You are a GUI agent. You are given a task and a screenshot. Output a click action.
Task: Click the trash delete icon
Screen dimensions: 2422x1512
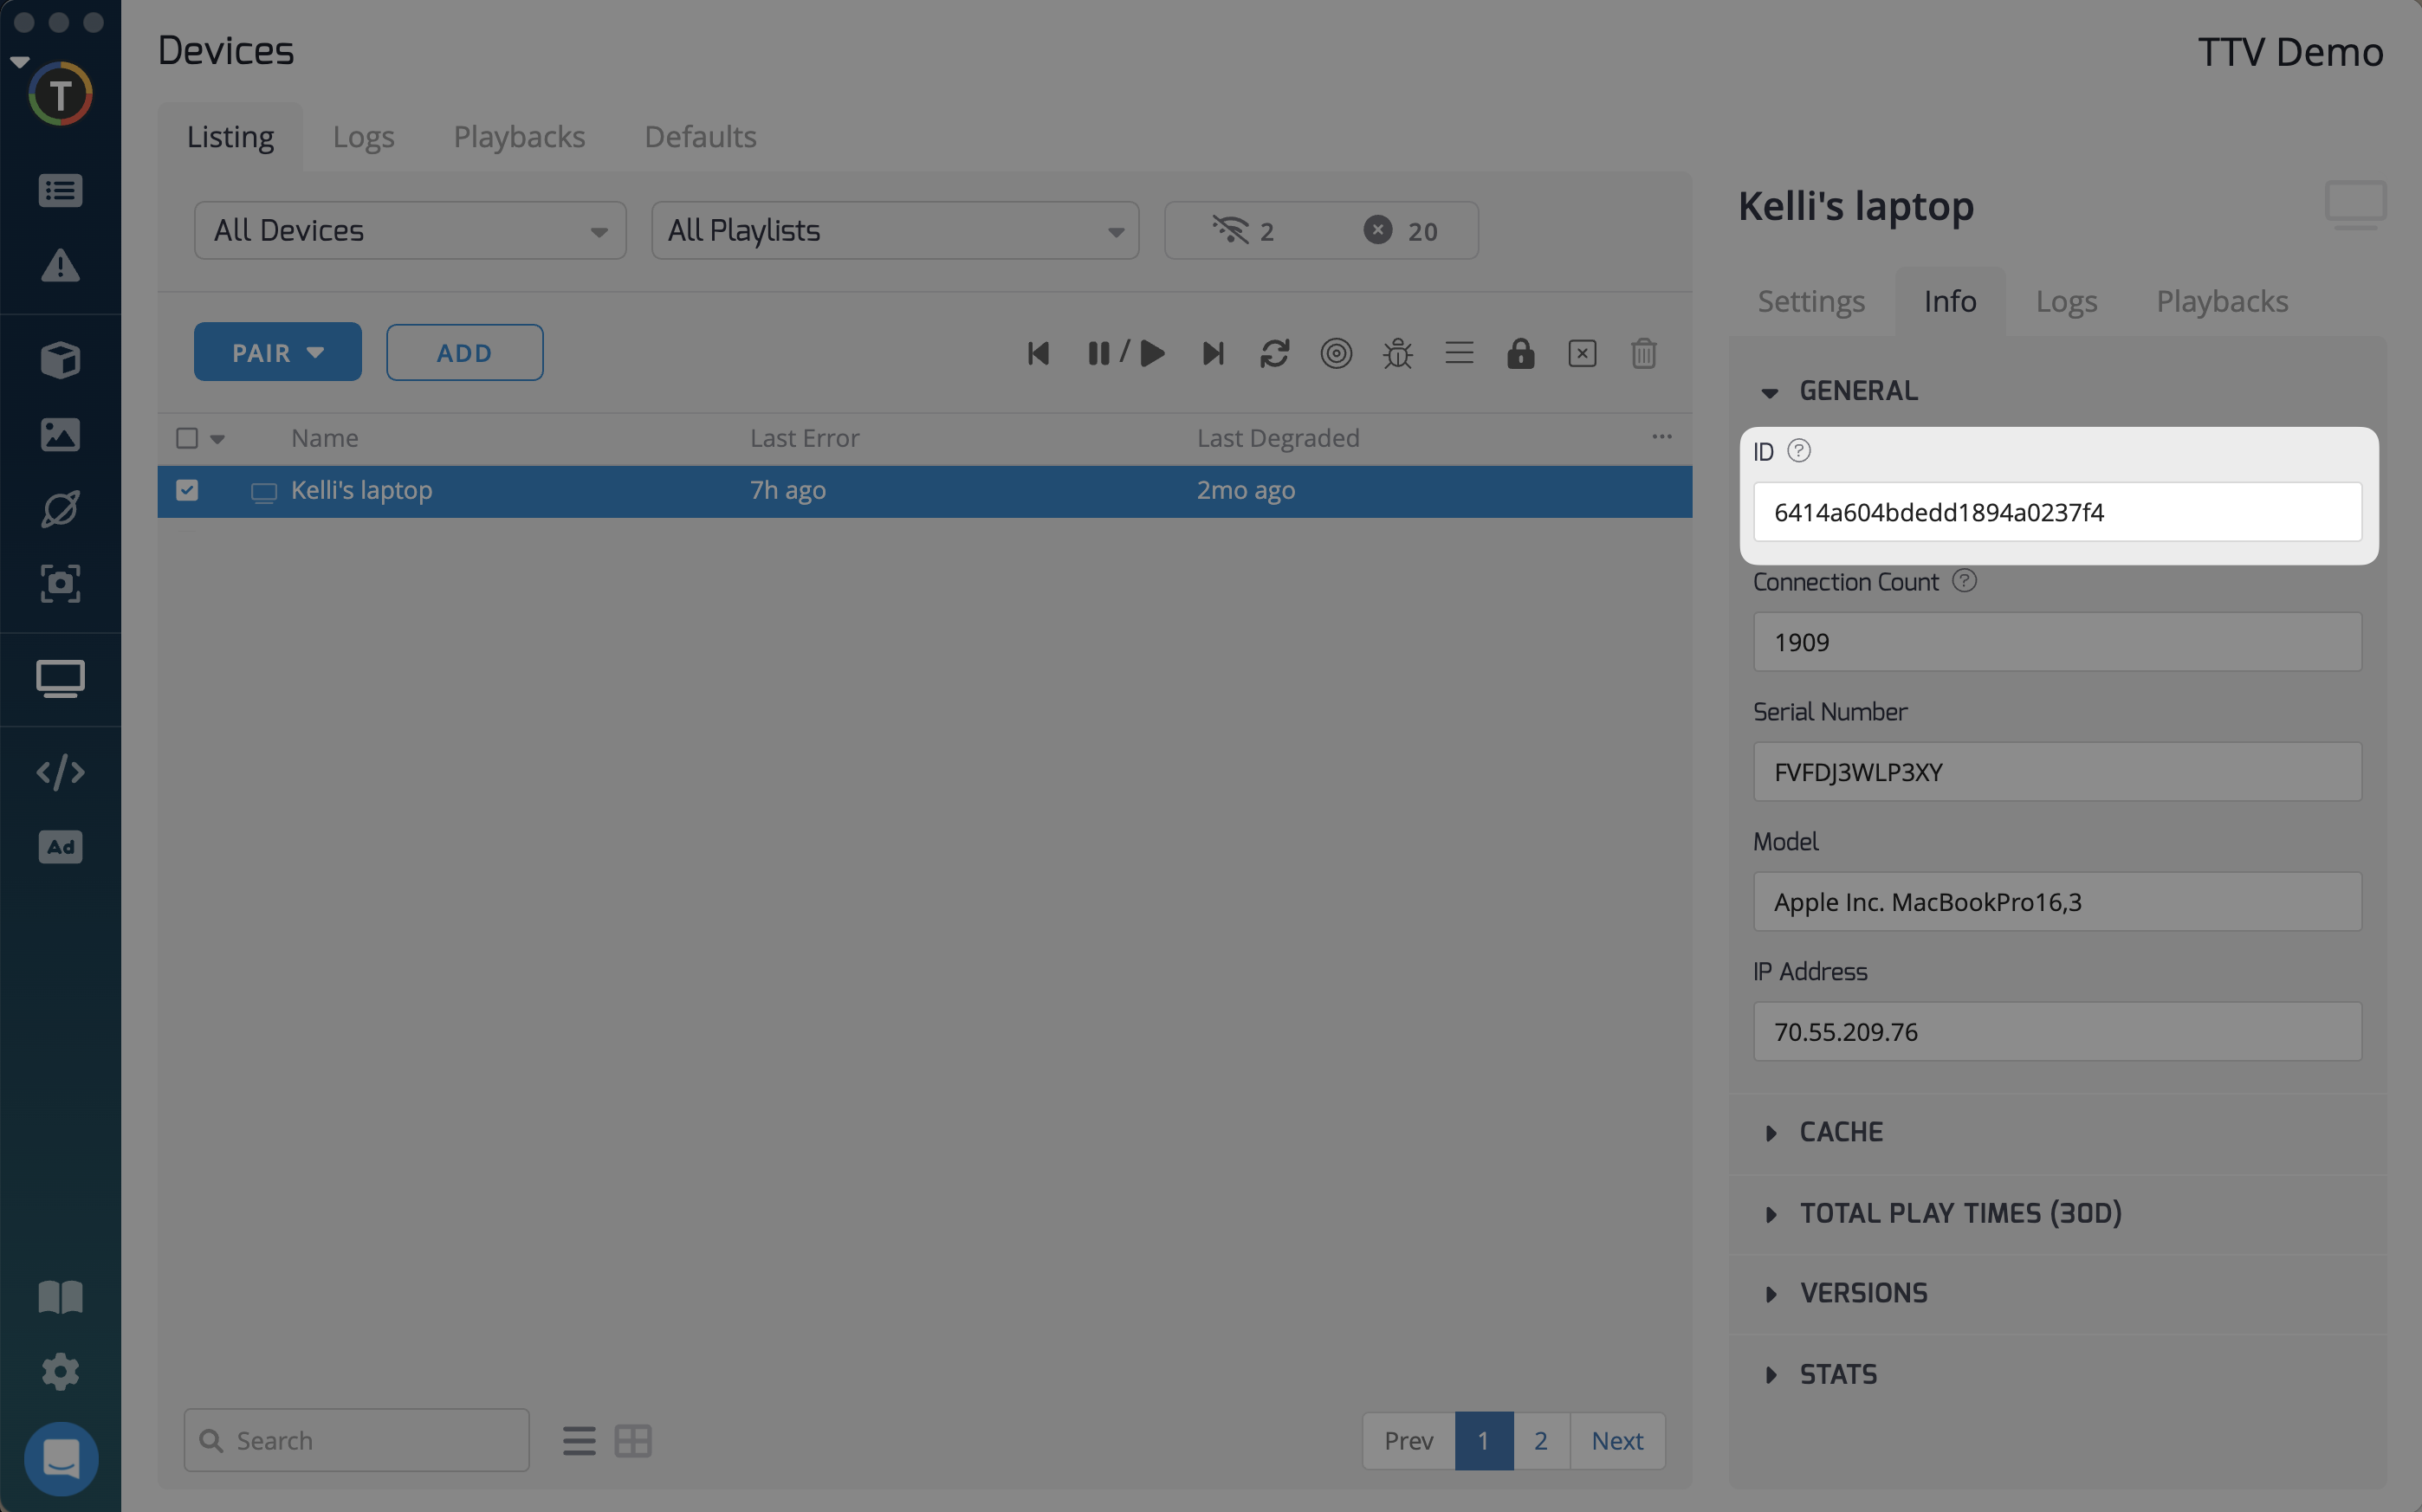(1643, 353)
